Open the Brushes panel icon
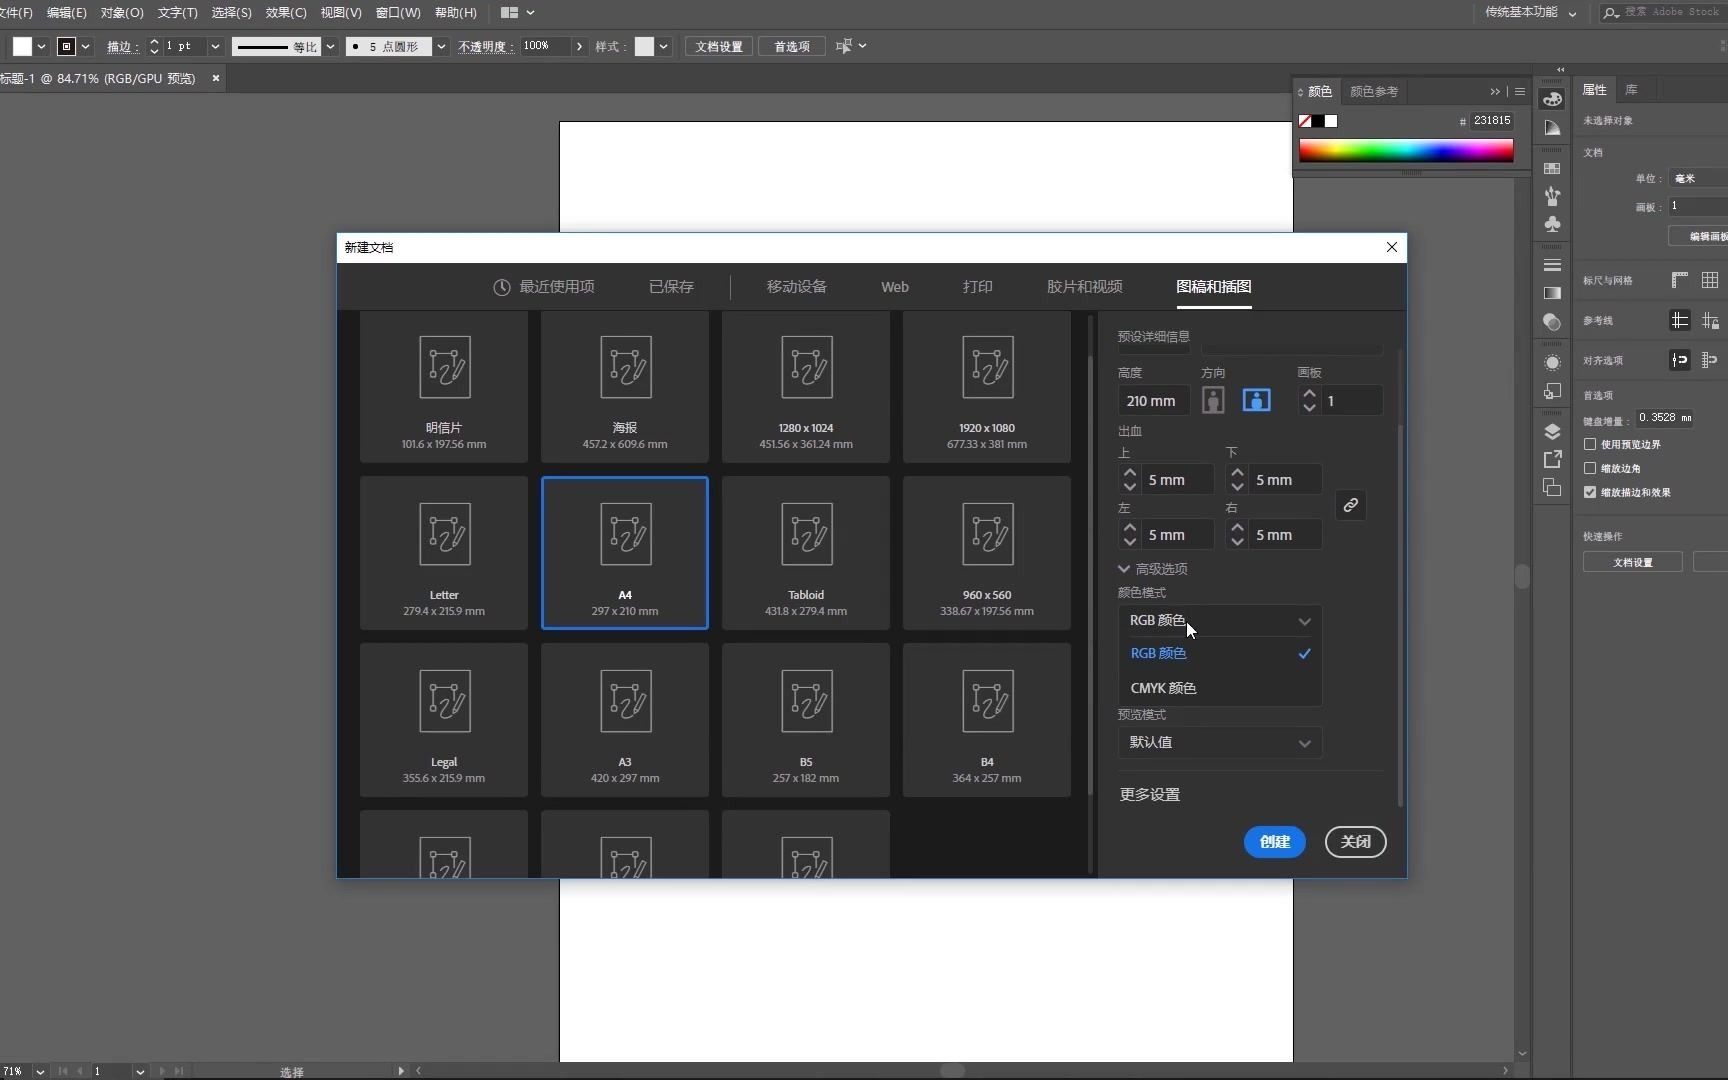1728x1080 pixels. point(1552,196)
